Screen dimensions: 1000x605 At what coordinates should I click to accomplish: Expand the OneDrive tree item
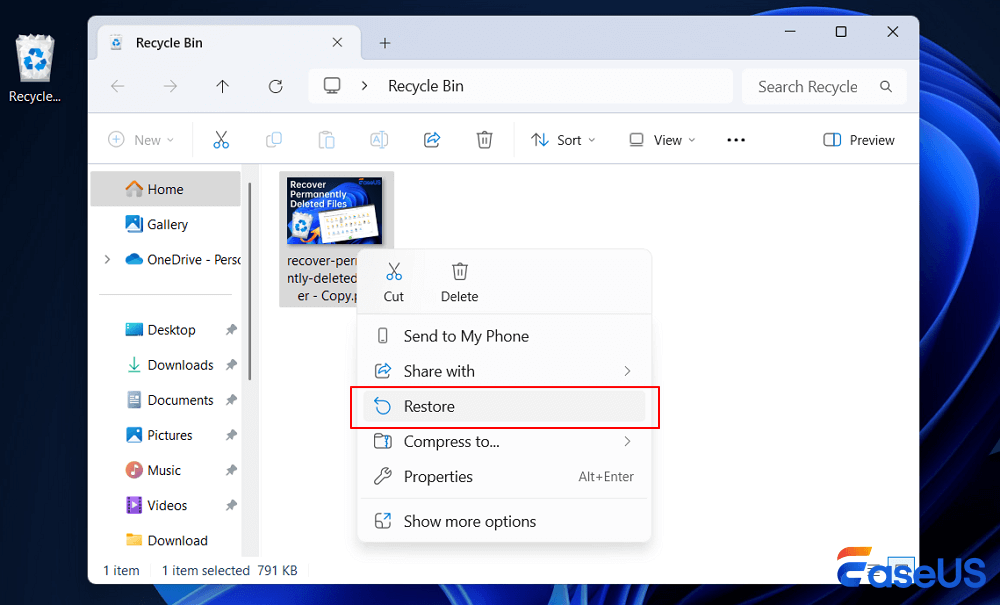(x=107, y=258)
